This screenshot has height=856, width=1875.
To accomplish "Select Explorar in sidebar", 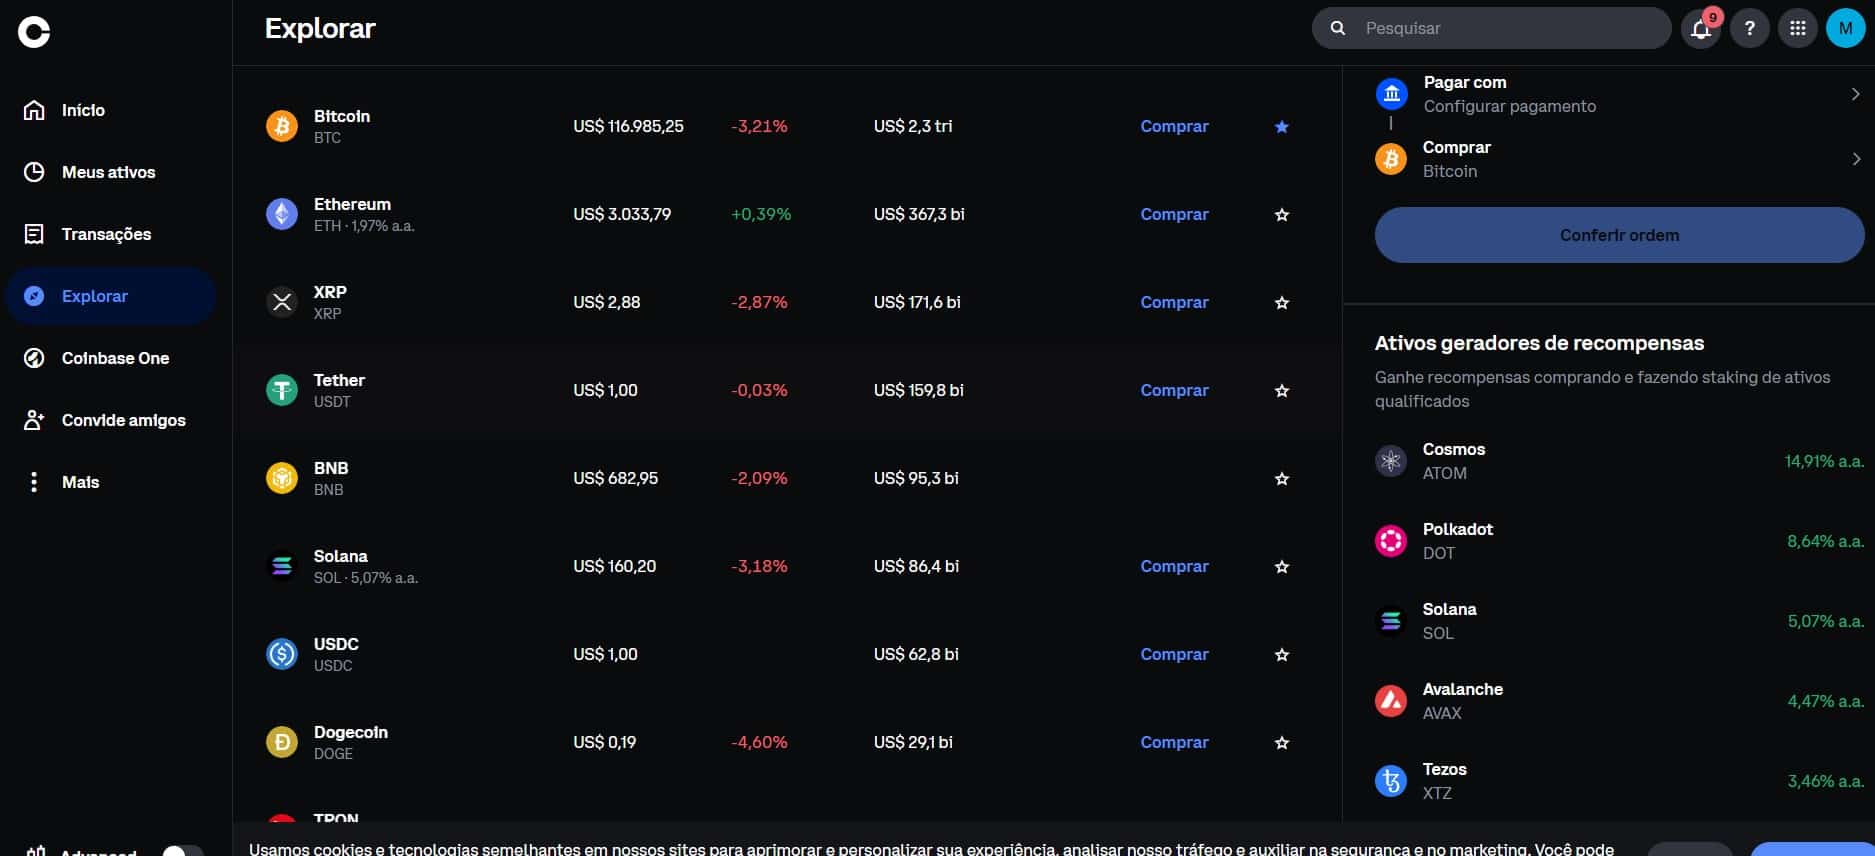I will pyautogui.click(x=110, y=296).
